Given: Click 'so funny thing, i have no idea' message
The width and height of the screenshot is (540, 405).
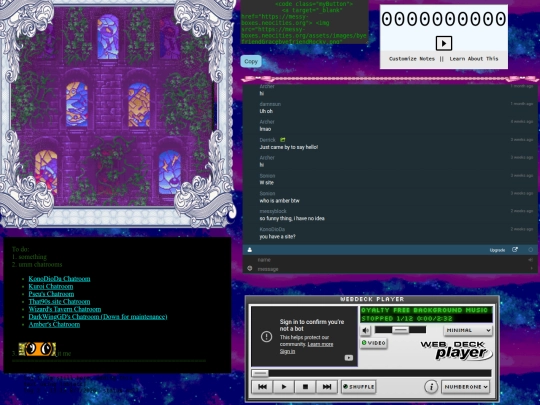Looking at the screenshot, I should pyautogui.click(x=292, y=218).
